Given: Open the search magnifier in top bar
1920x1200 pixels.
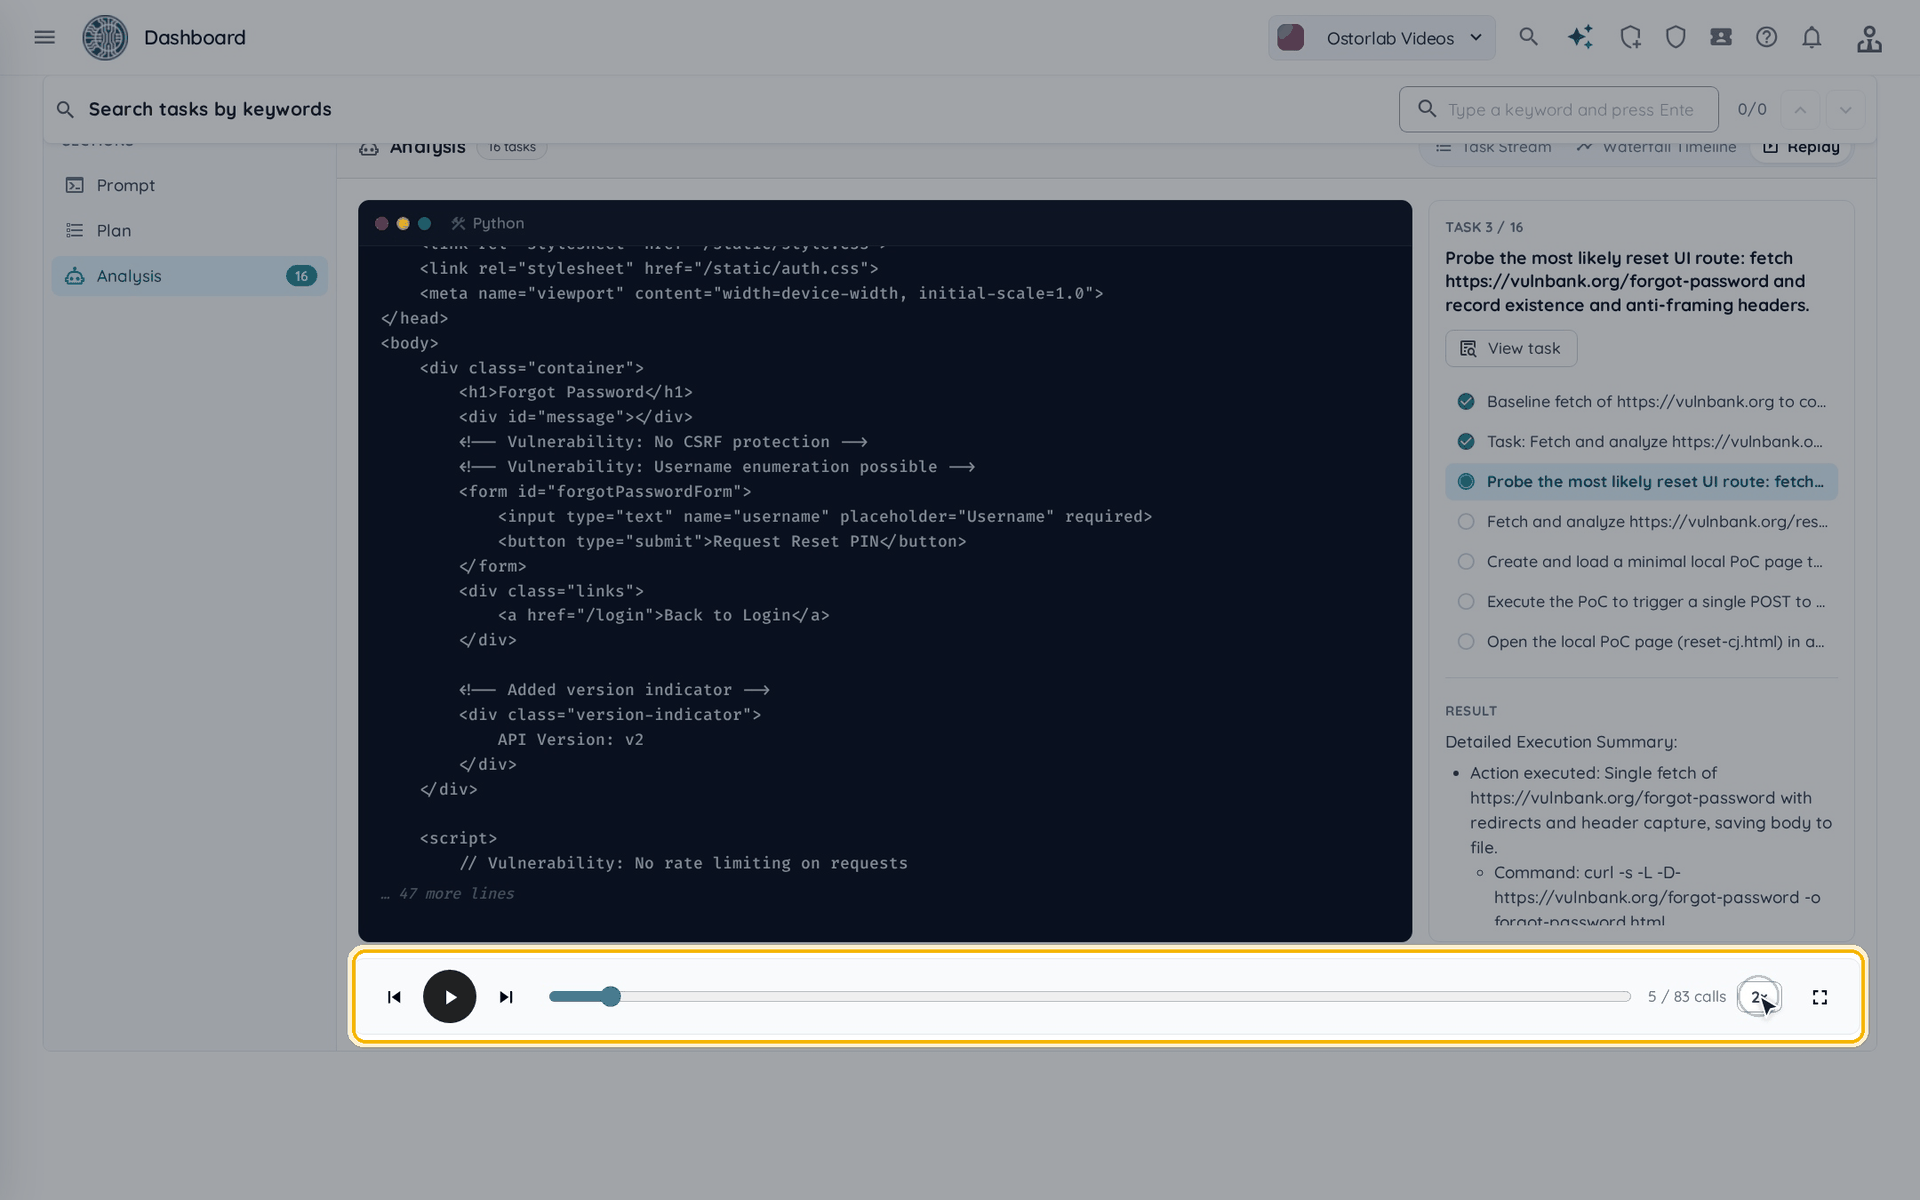Looking at the screenshot, I should [1528, 37].
